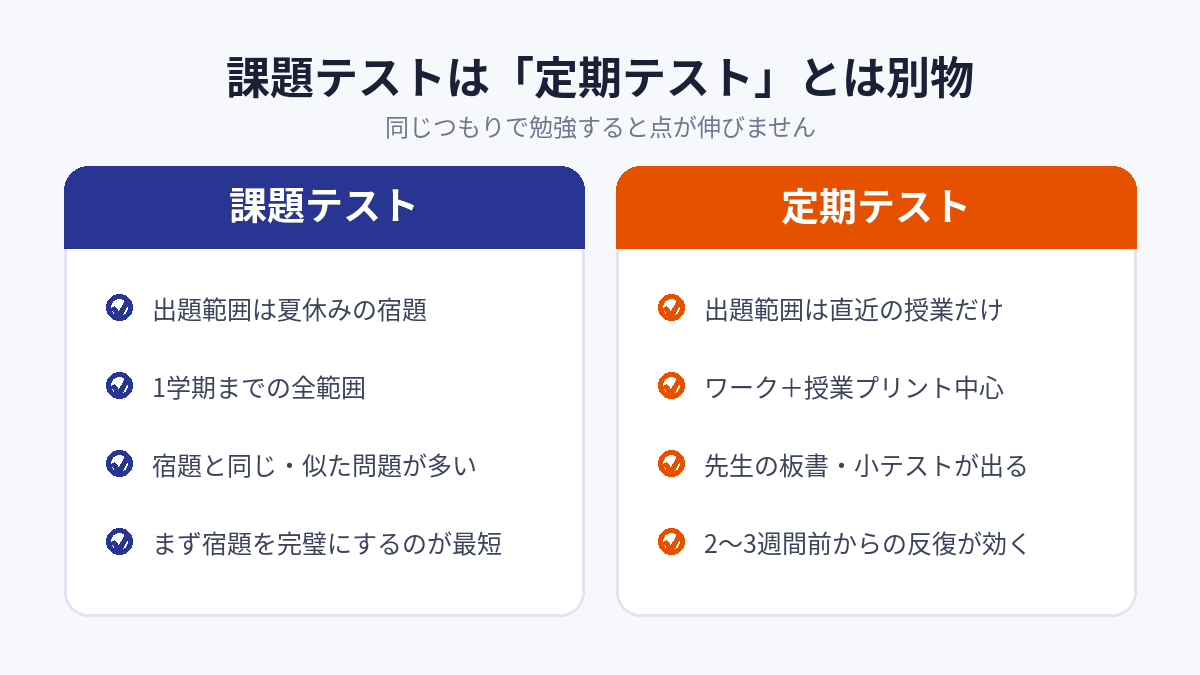This screenshot has height=675, width=1200.
Task: Click the orange check beside ワーク＋授業プリント中心
Action: tap(671, 386)
